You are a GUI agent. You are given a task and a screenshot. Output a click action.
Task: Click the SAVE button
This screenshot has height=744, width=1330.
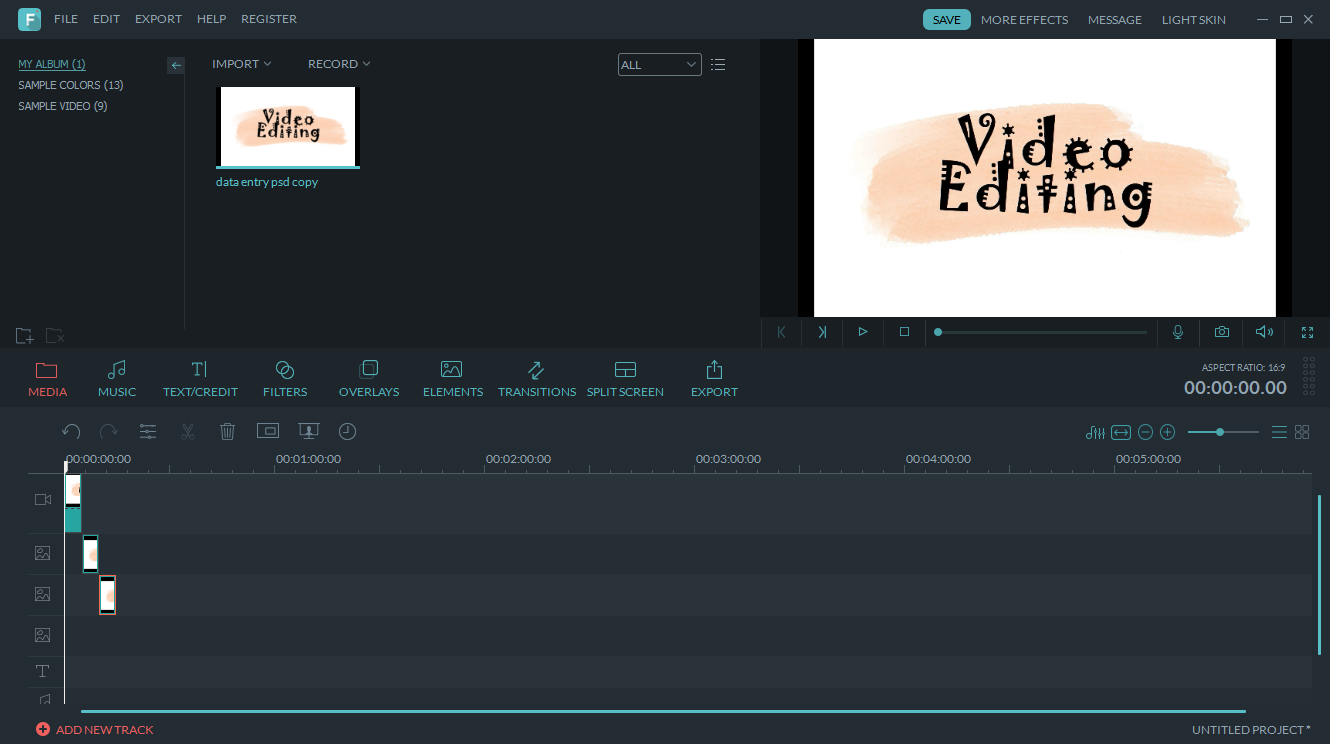tap(946, 20)
